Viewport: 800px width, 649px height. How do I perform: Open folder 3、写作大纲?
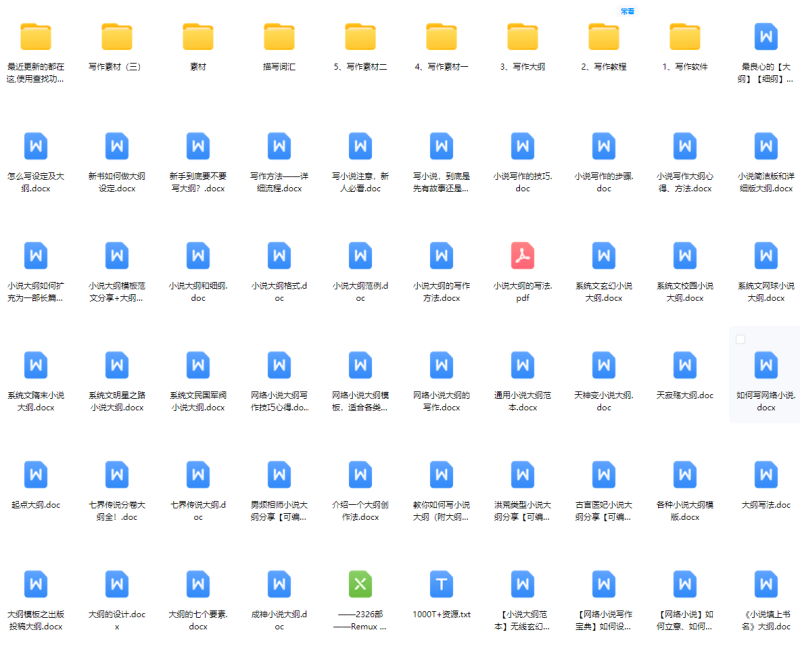pyautogui.click(x=522, y=37)
